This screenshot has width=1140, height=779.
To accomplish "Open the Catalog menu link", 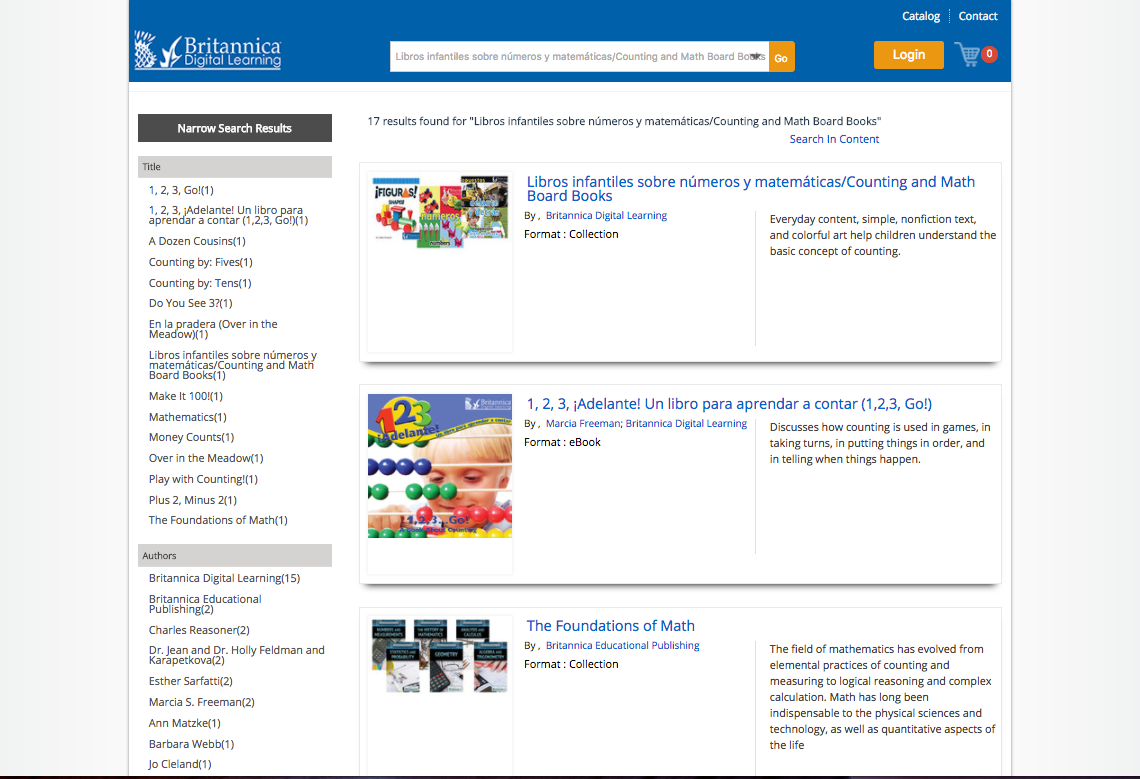I will click(x=921, y=16).
